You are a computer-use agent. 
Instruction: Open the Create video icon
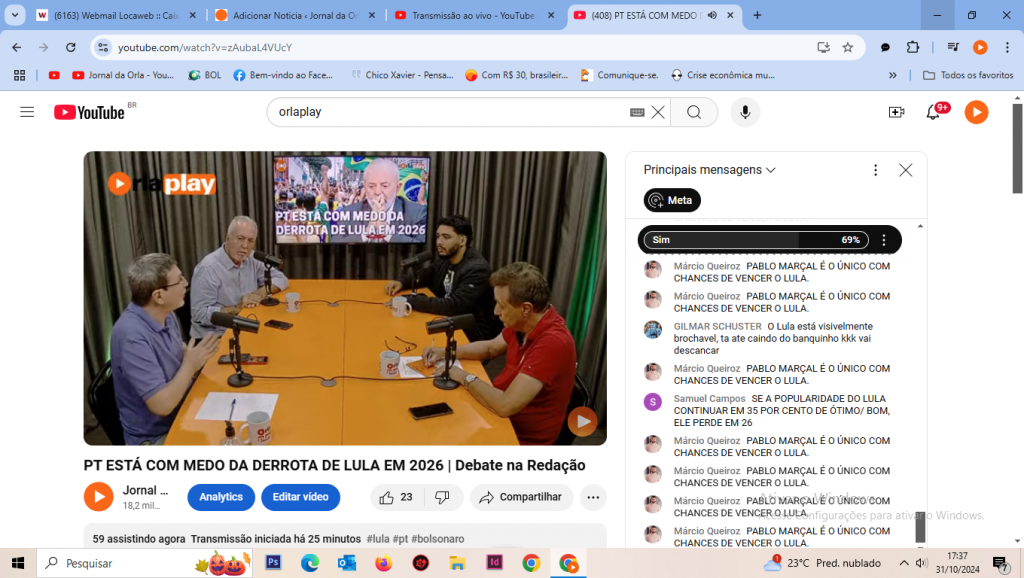coord(897,112)
